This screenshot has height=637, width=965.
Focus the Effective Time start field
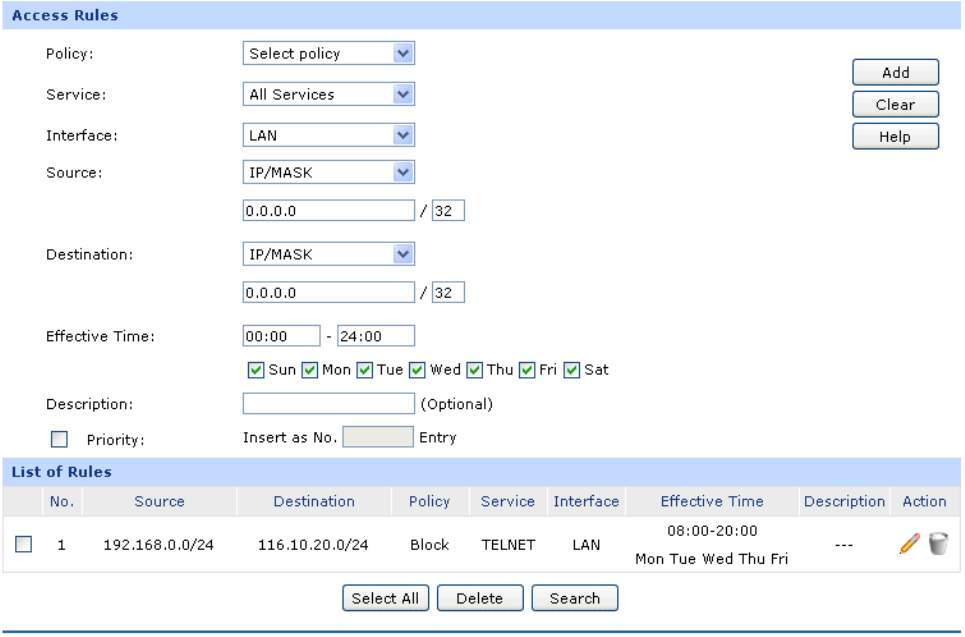point(281,336)
